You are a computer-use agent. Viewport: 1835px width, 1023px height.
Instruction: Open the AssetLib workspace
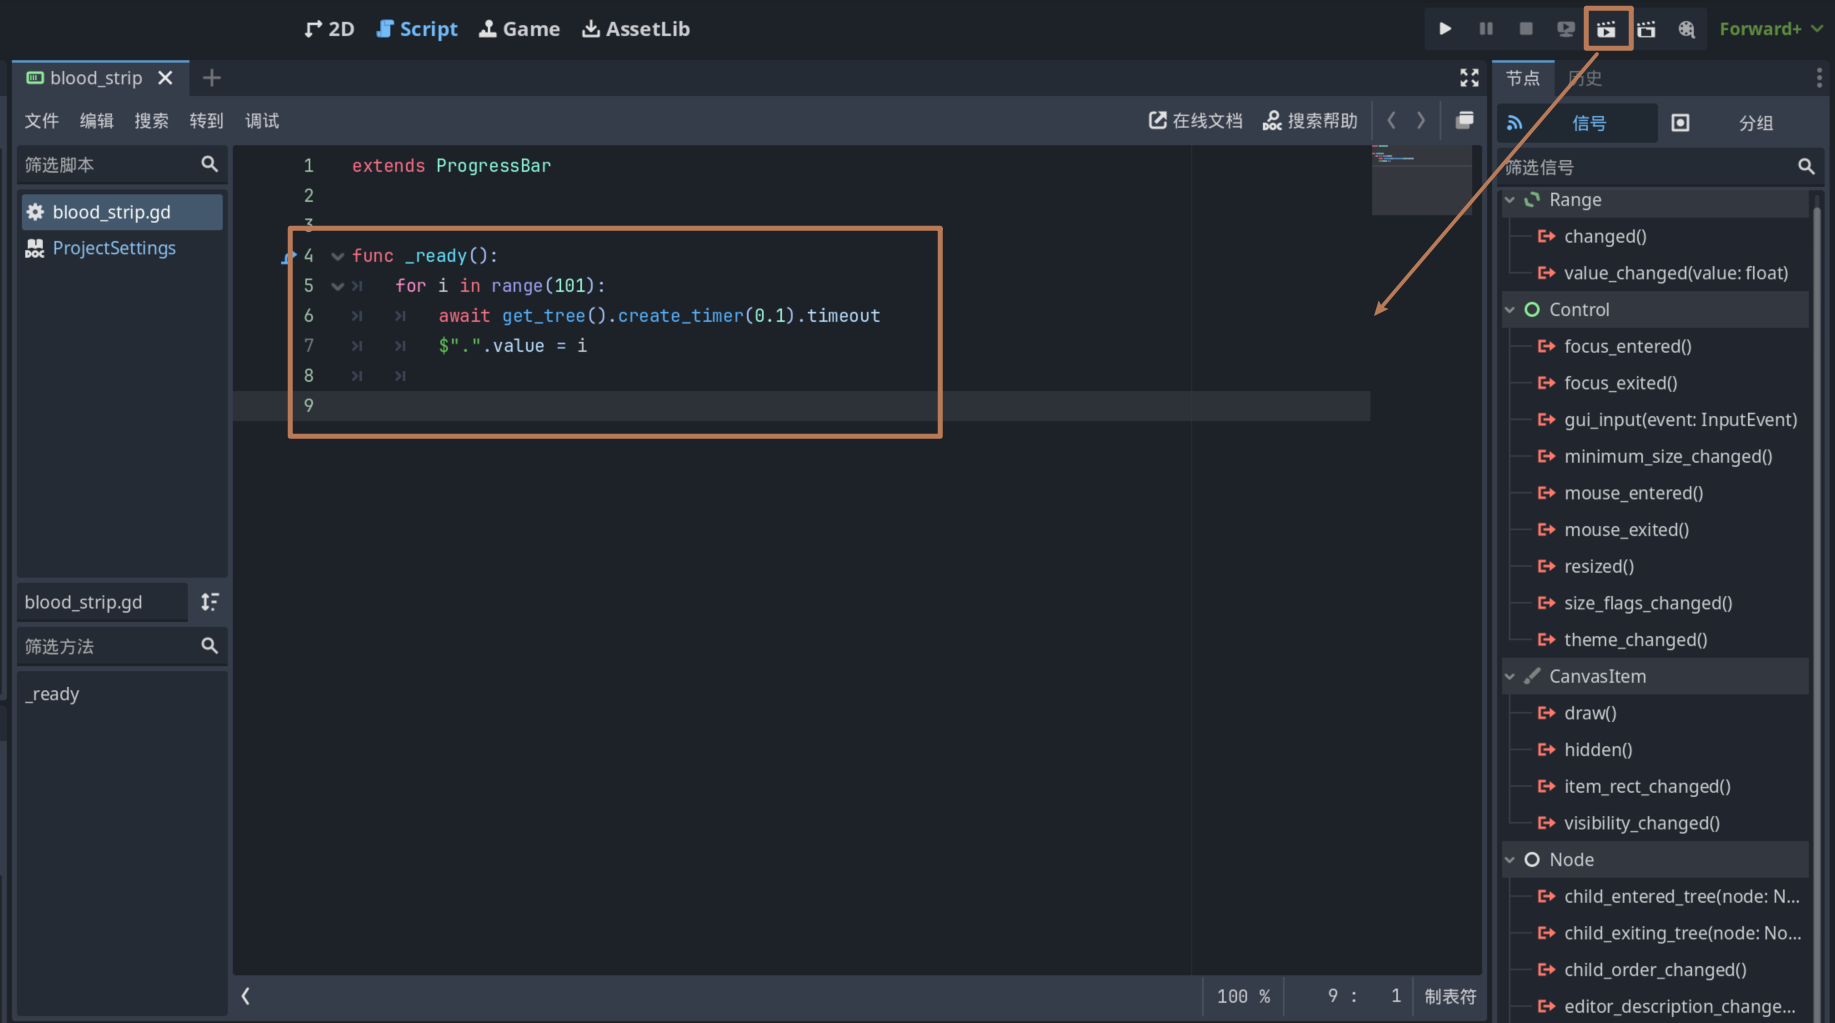click(636, 29)
